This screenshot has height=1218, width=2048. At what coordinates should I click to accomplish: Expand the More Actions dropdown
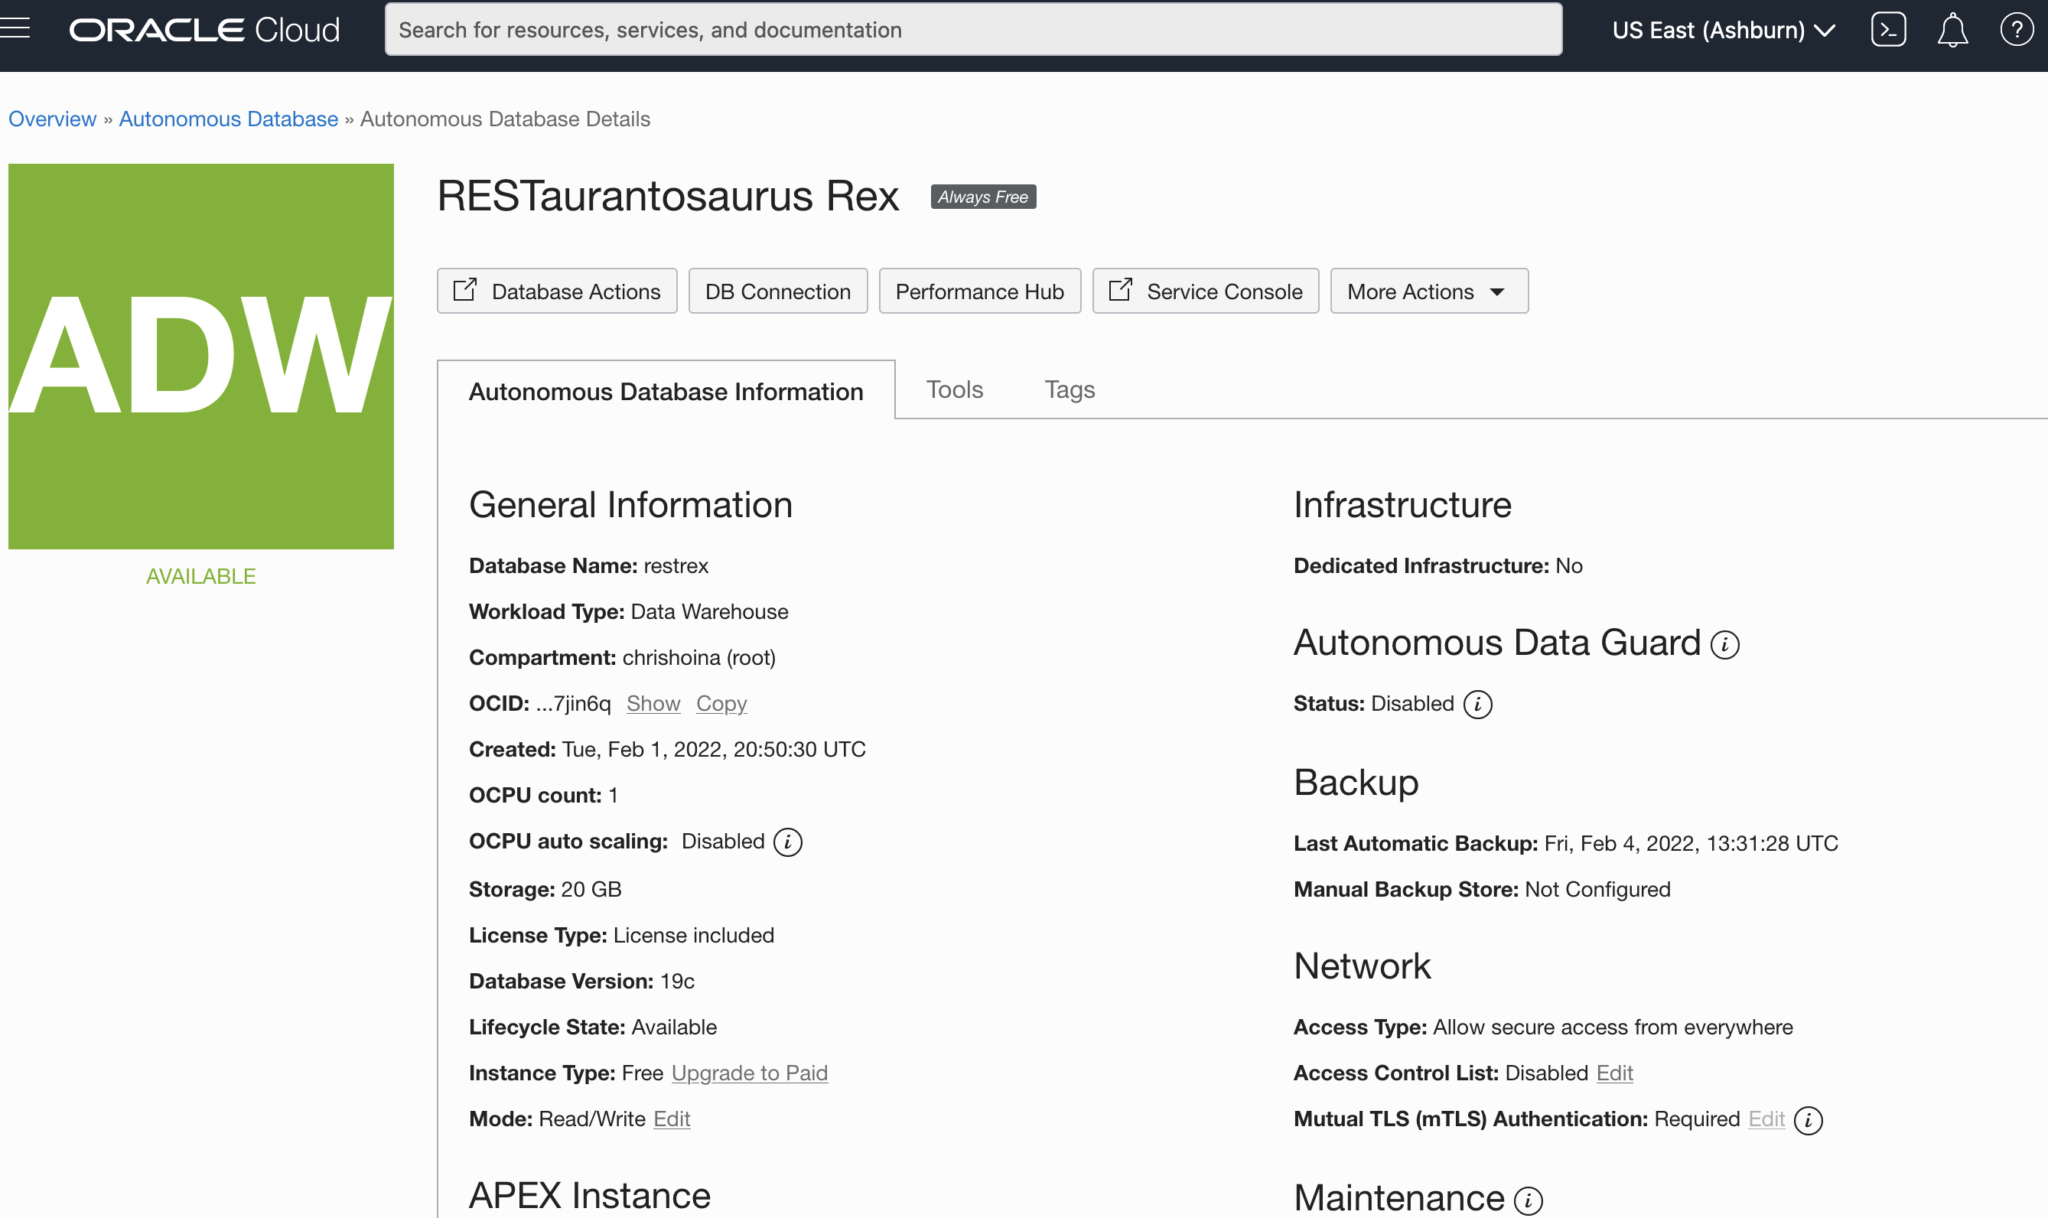point(1429,291)
